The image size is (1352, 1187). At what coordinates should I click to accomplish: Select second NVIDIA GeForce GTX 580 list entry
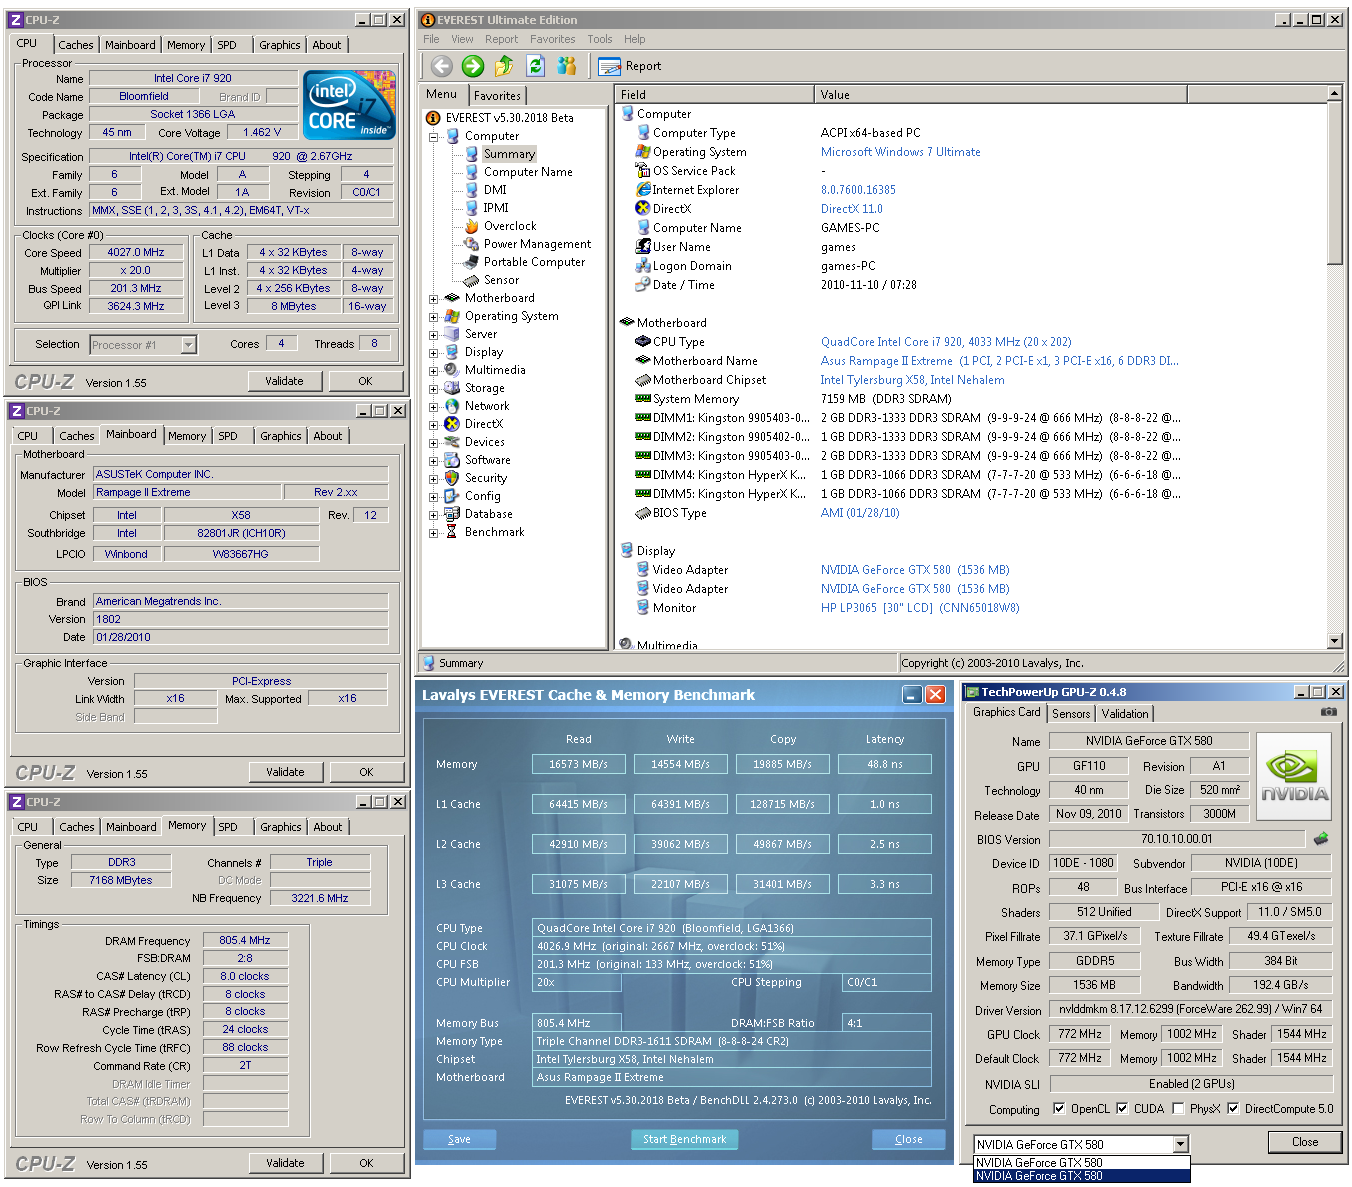(1082, 1176)
